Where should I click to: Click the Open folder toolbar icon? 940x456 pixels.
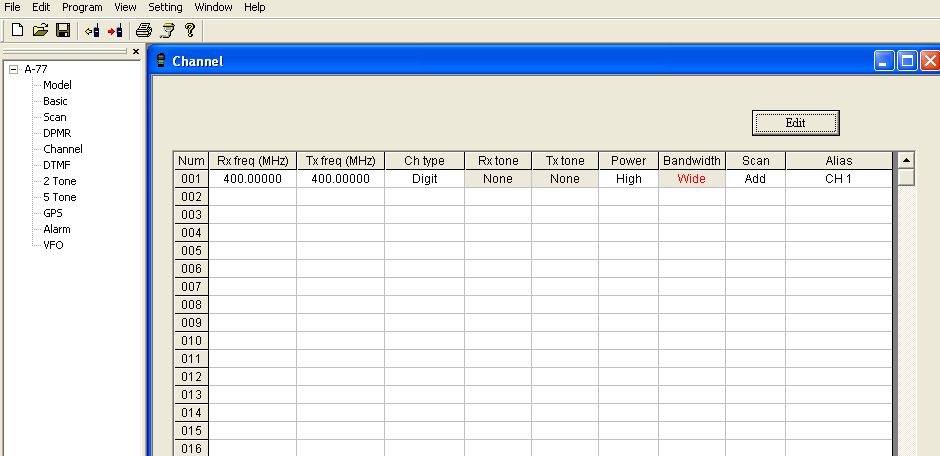coord(40,30)
